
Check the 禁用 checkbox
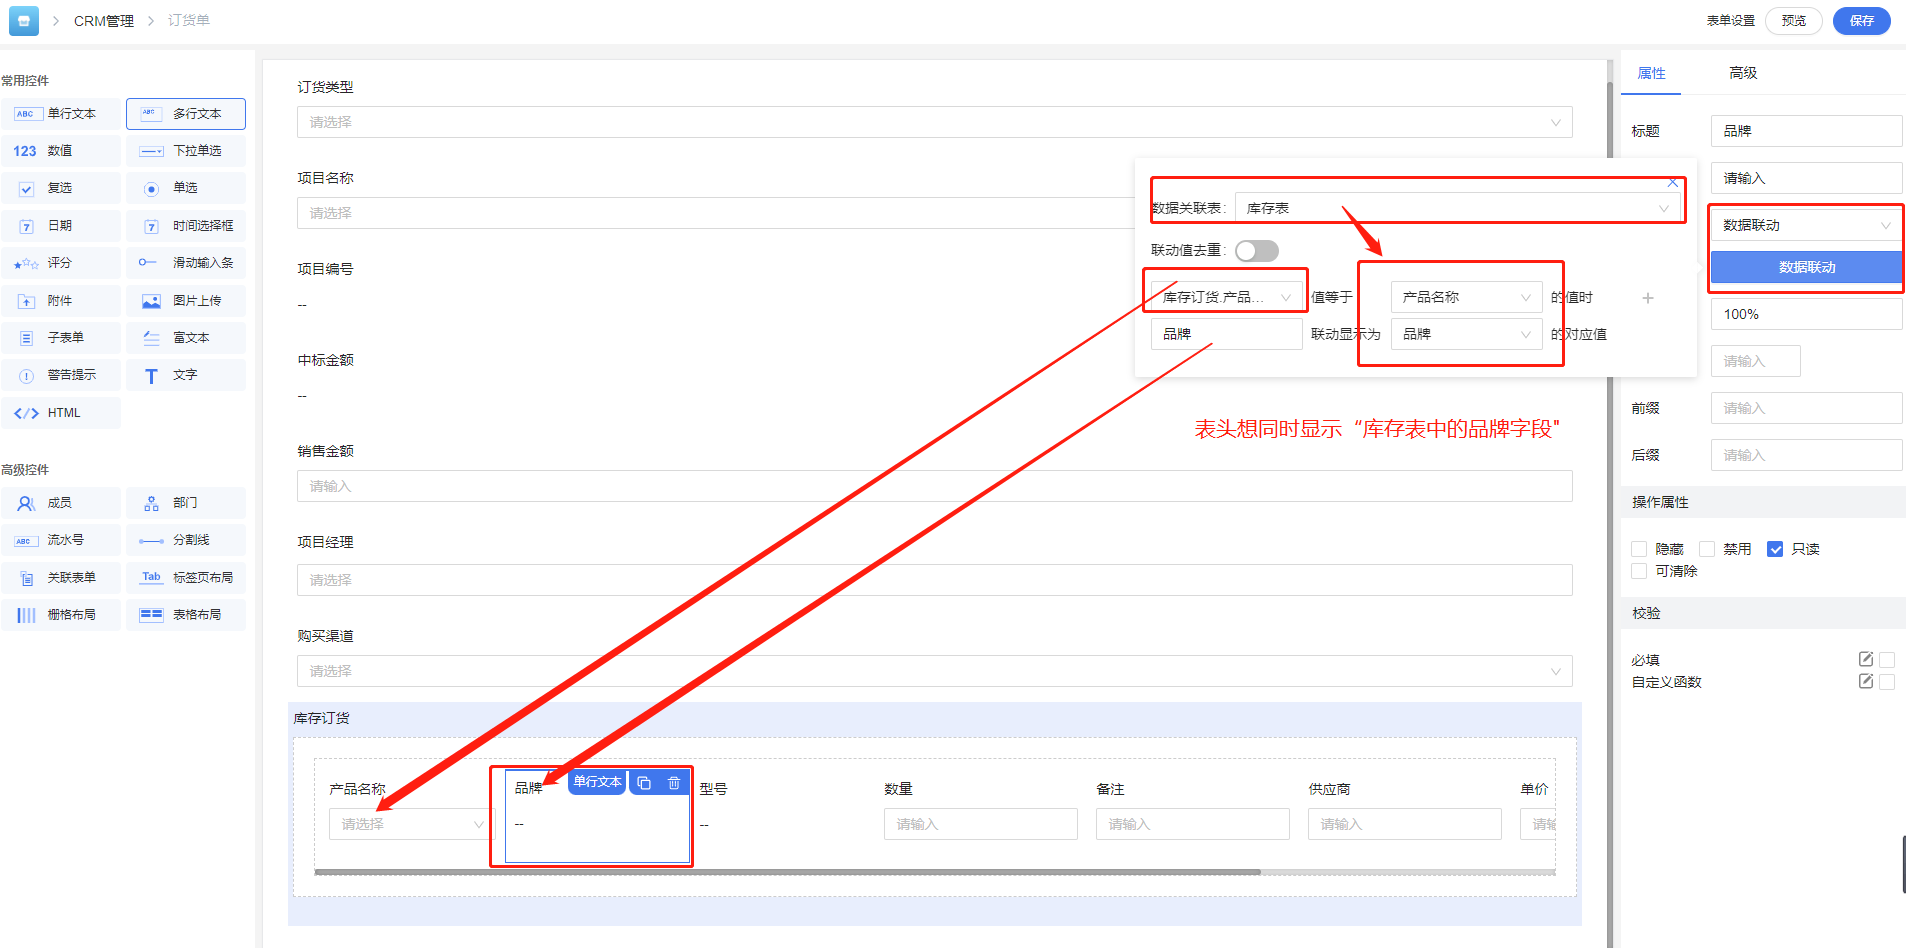1707,549
